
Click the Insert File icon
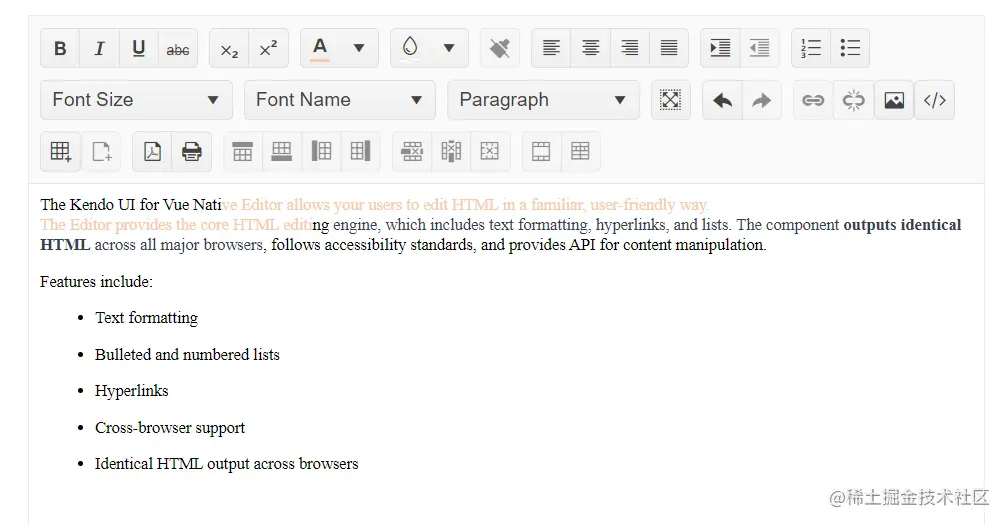tap(101, 152)
